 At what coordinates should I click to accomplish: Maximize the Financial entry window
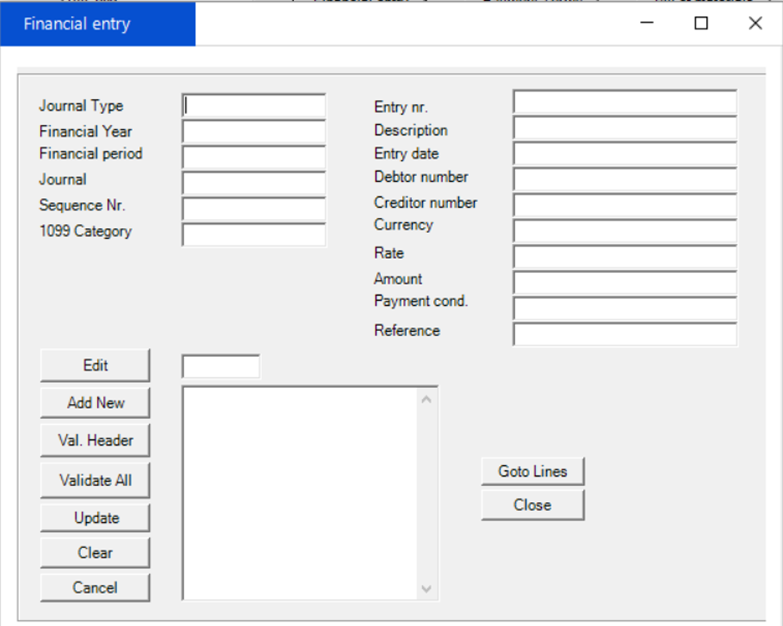[701, 23]
